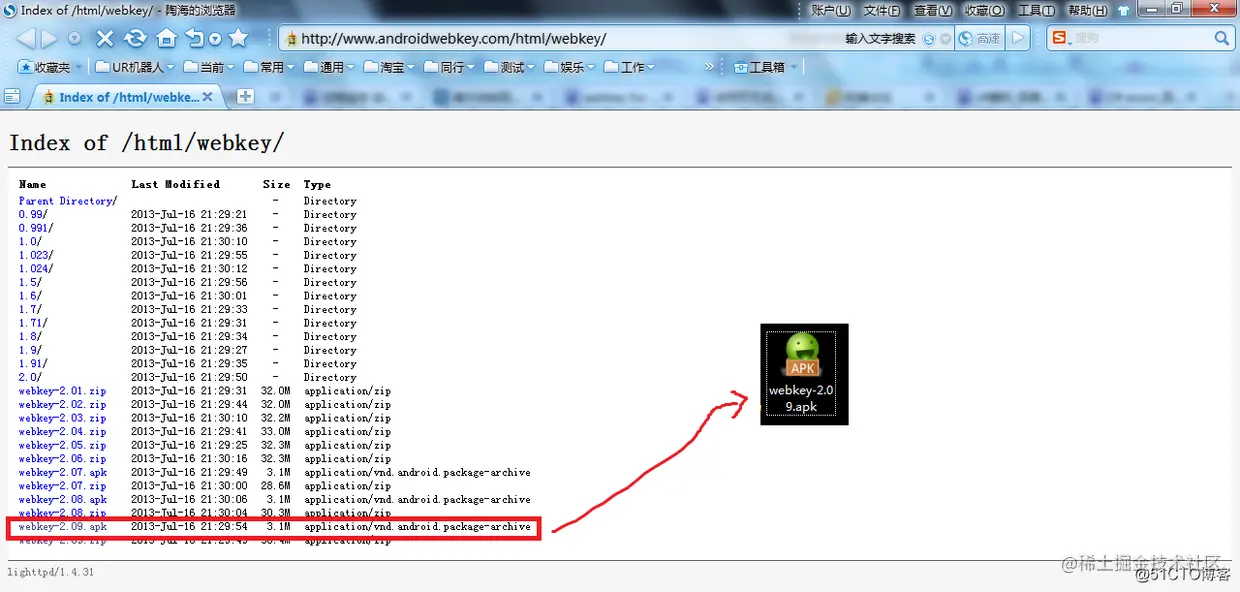This screenshot has height=592, width=1240.
Task: Click the '2013-Jul-16 21:30:16' date of webkey-2.06.zip
Action: point(189,459)
